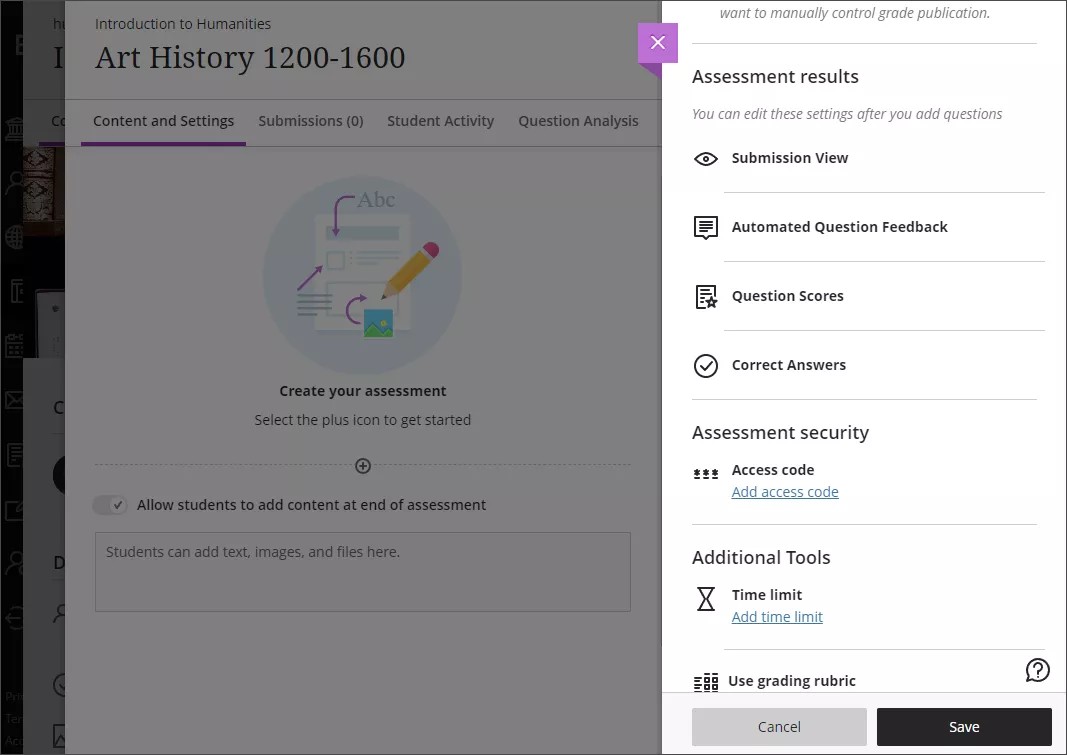
Task: Open the Student Activity tab
Action: click(x=440, y=120)
